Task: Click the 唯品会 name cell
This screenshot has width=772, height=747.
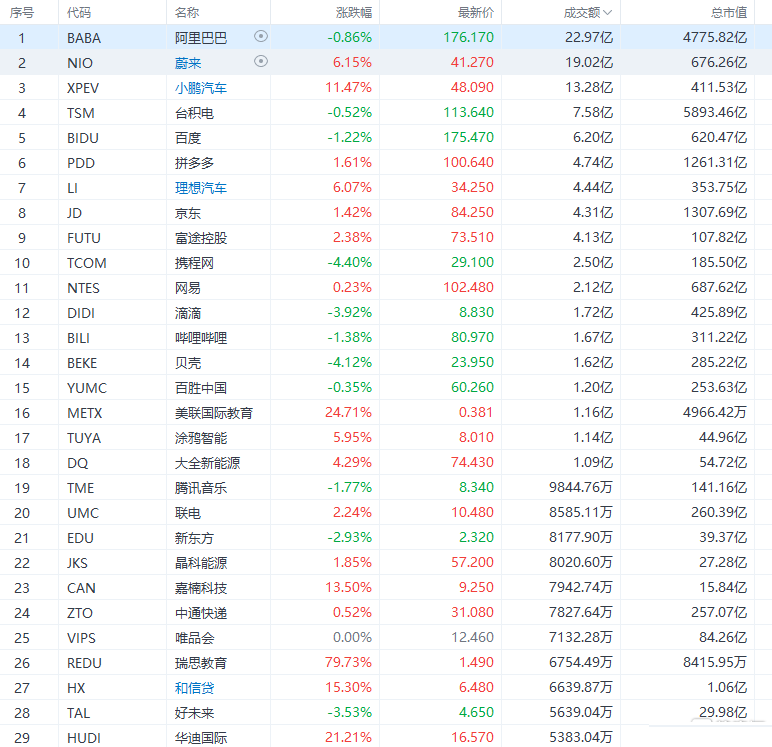Action: tap(194, 638)
